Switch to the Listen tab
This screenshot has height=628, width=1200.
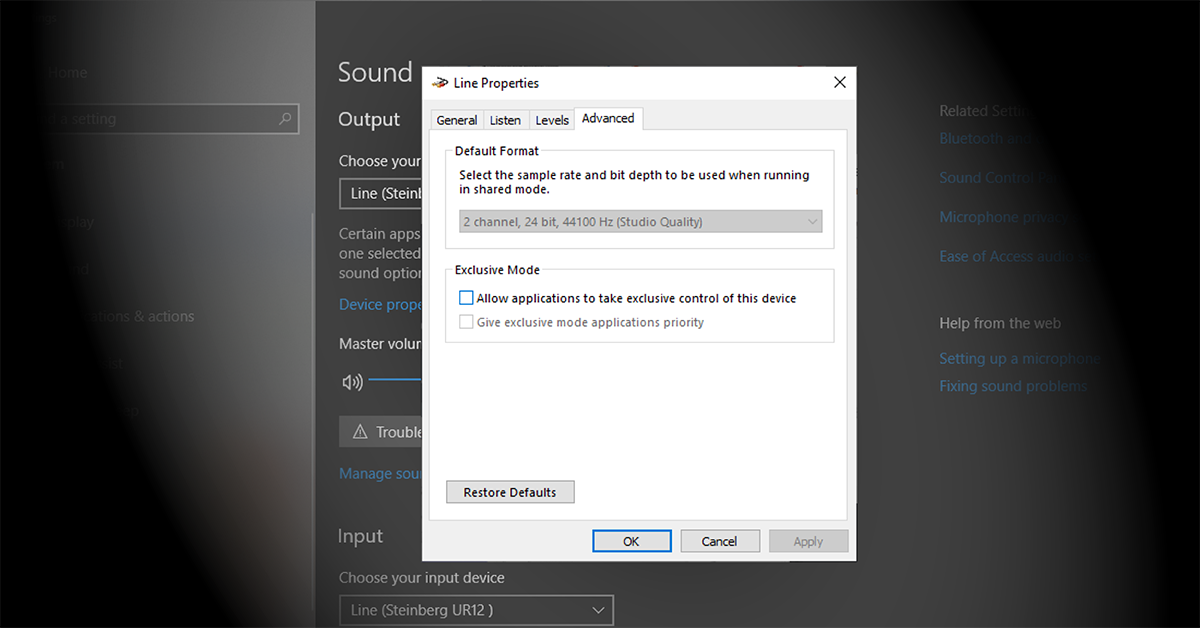point(505,120)
